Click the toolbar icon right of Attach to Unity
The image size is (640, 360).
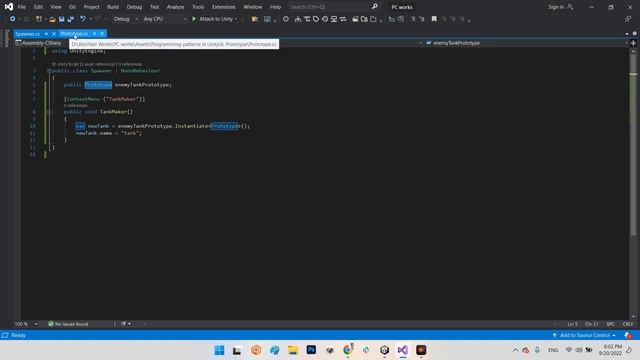coord(255,19)
